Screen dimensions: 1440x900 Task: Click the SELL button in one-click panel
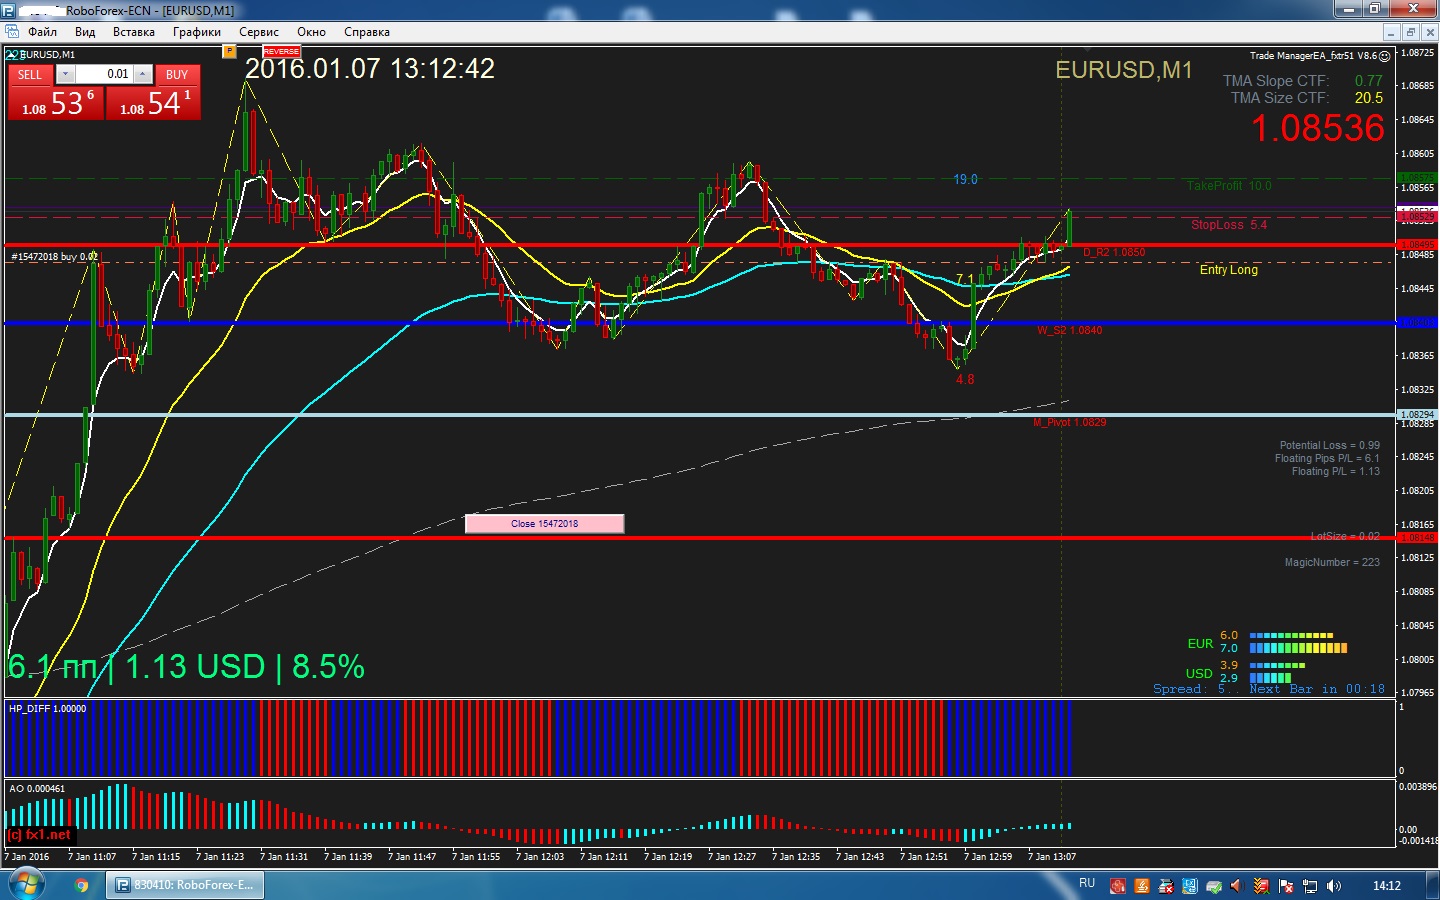pos(30,75)
